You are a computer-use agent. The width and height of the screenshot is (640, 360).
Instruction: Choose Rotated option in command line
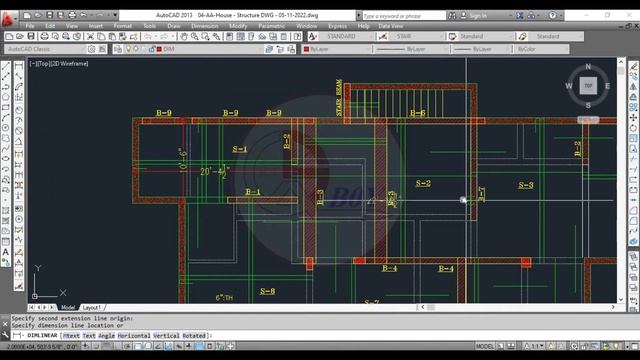tap(193, 336)
